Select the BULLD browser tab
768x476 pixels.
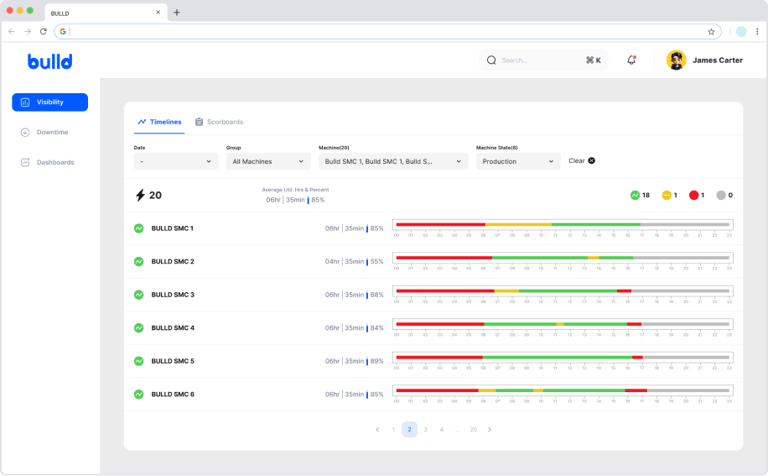tap(106, 13)
